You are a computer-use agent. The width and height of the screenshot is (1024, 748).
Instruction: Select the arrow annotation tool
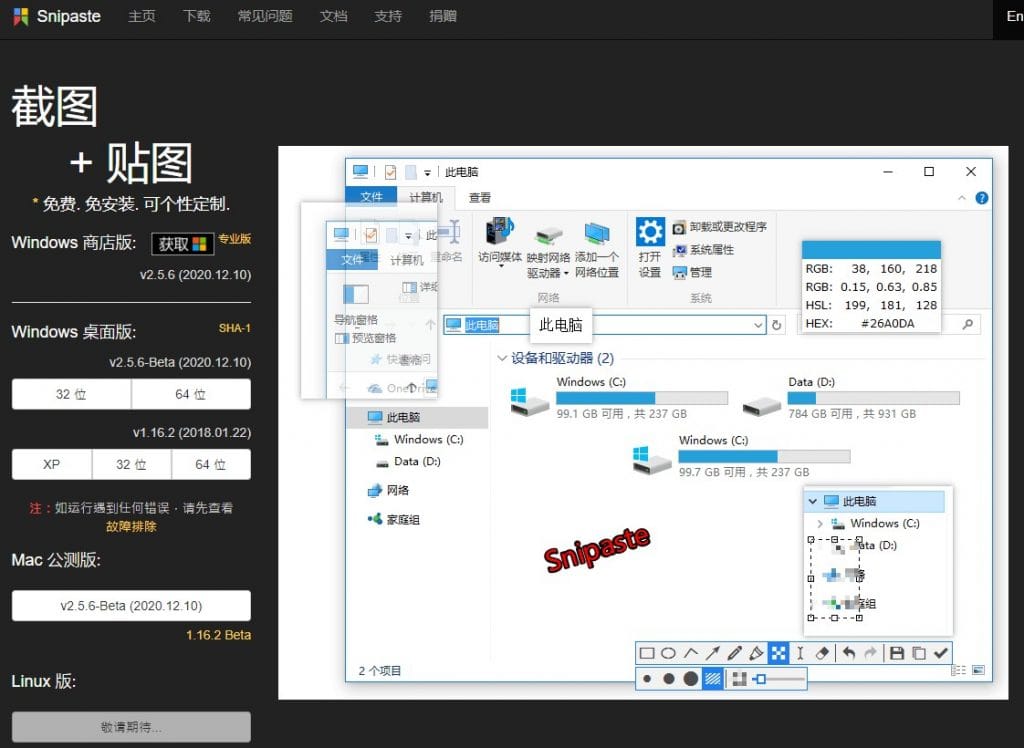point(712,653)
